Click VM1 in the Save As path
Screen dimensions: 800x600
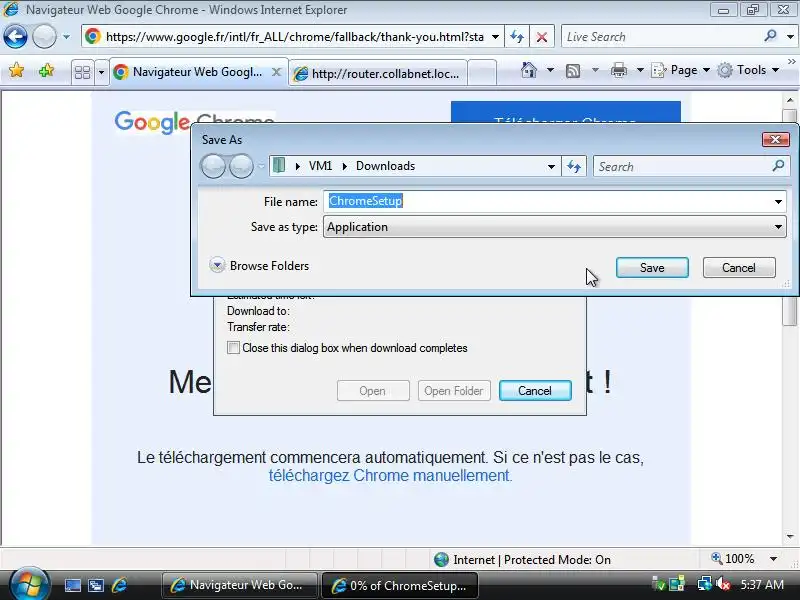320,166
